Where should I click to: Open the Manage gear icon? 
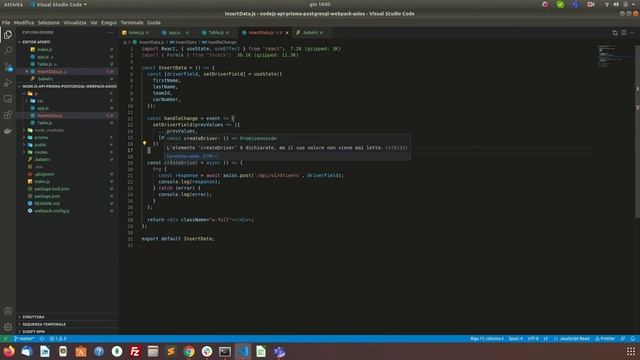coord(8,327)
